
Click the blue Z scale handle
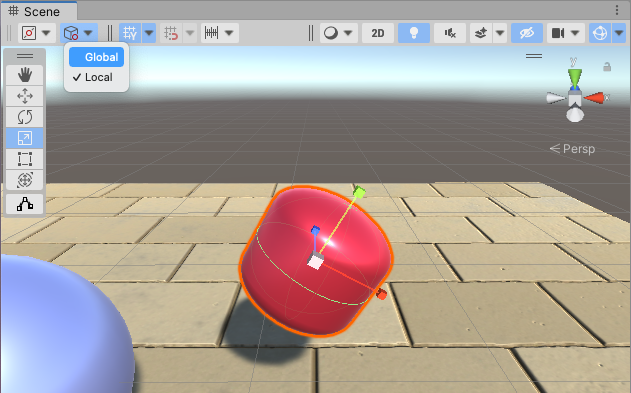316,230
